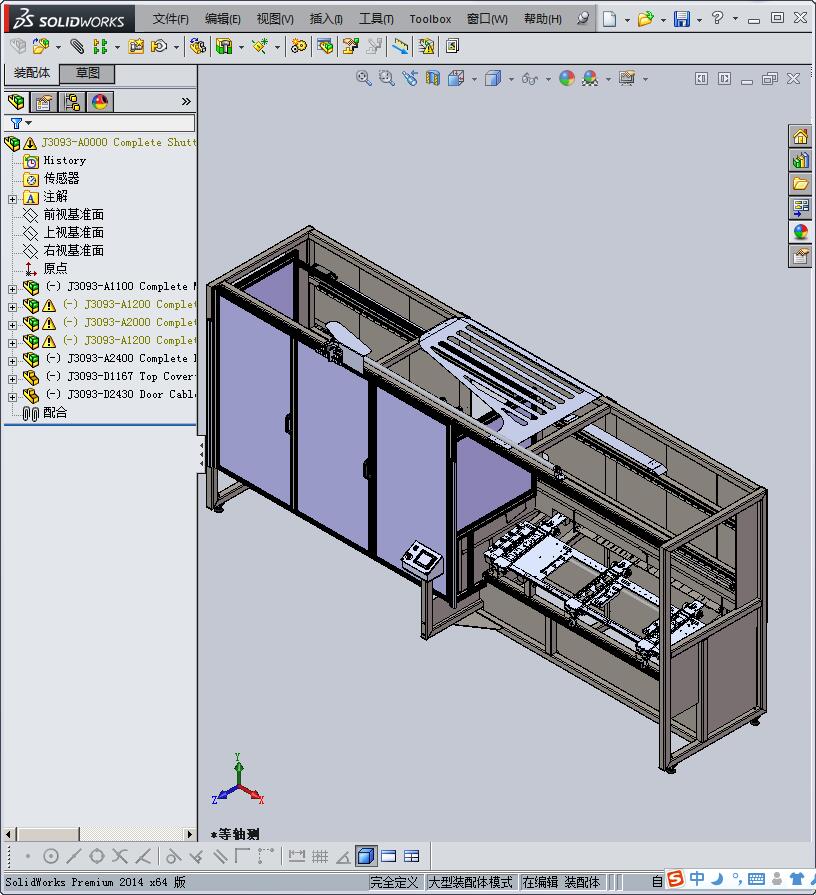Switch to PropertyManager tab icon
Viewport: 816px width, 895px height.
(44, 102)
